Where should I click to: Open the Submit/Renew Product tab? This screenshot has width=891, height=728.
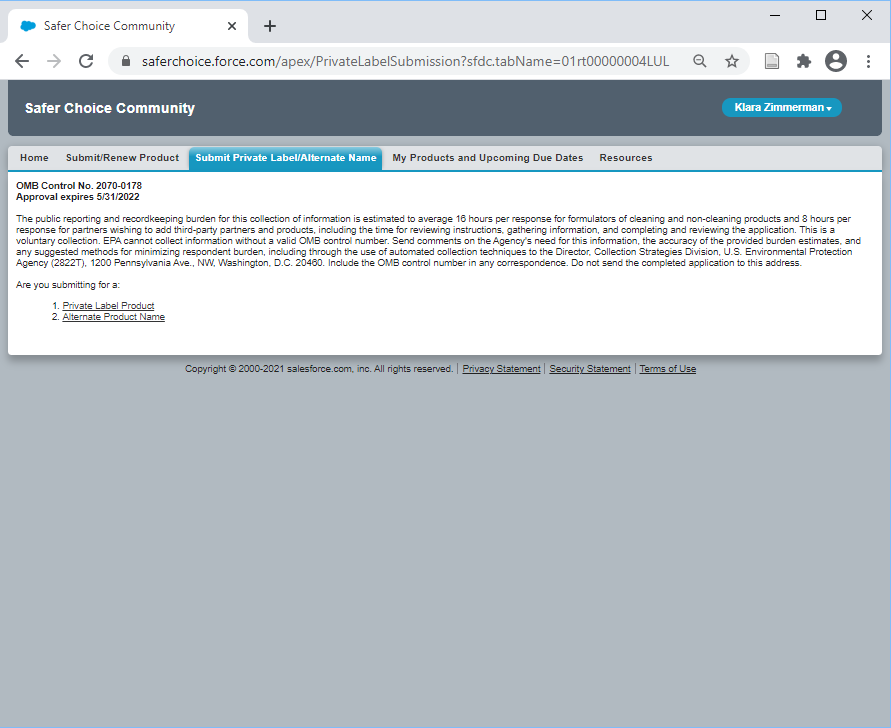pyautogui.click(x=122, y=158)
